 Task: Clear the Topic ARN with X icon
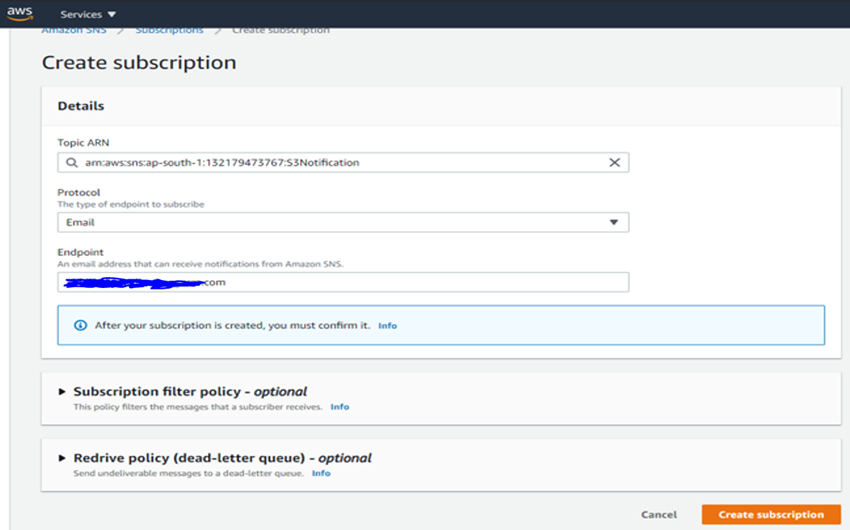(x=614, y=163)
